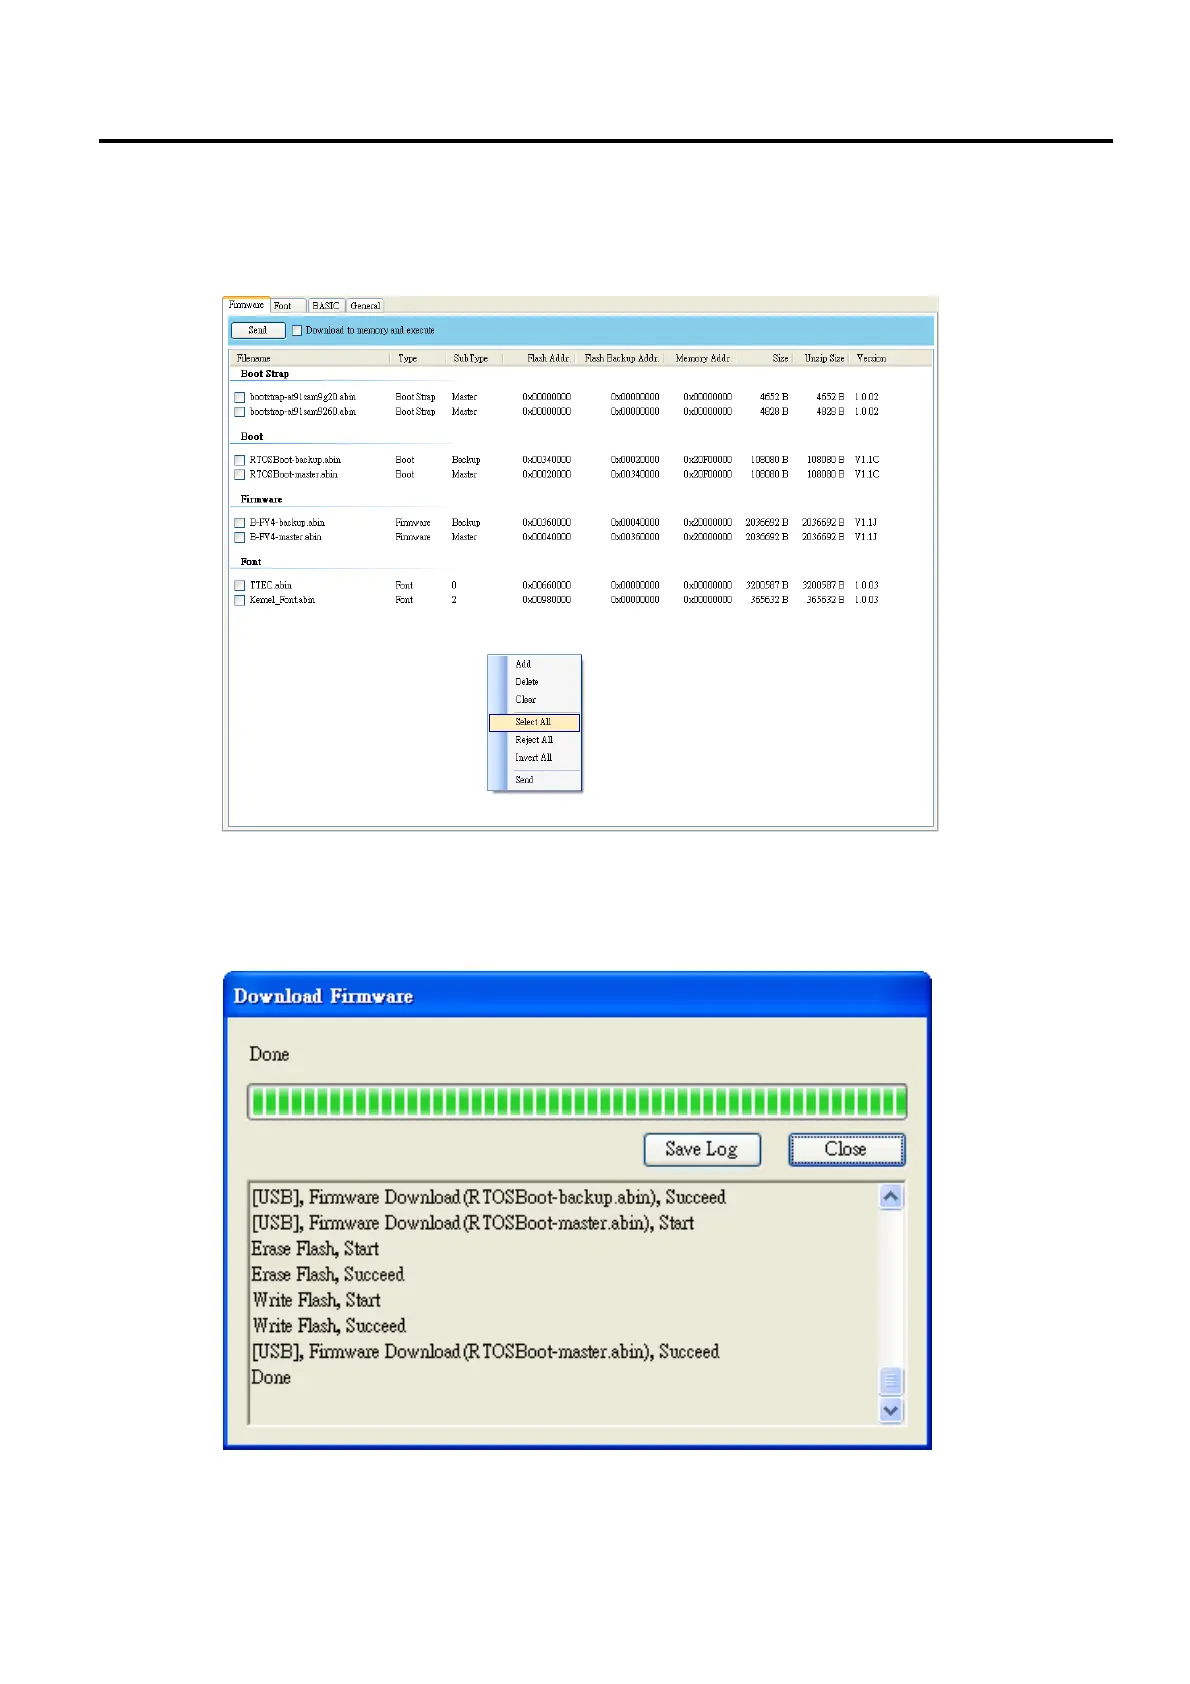Check B-FV4-master.abin file
Screen dimensions: 1190x1684
coord(240,537)
